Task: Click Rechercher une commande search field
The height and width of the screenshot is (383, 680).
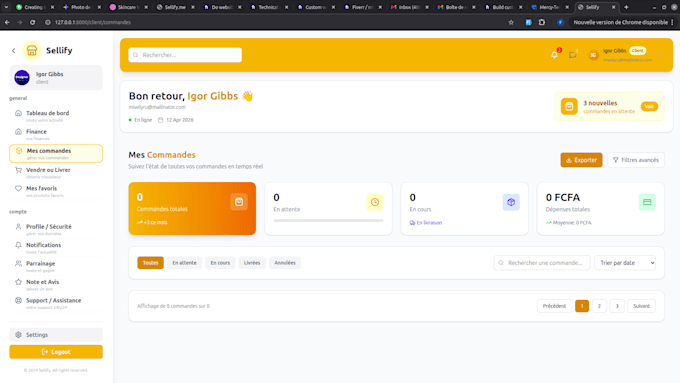Action: [542, 263]
